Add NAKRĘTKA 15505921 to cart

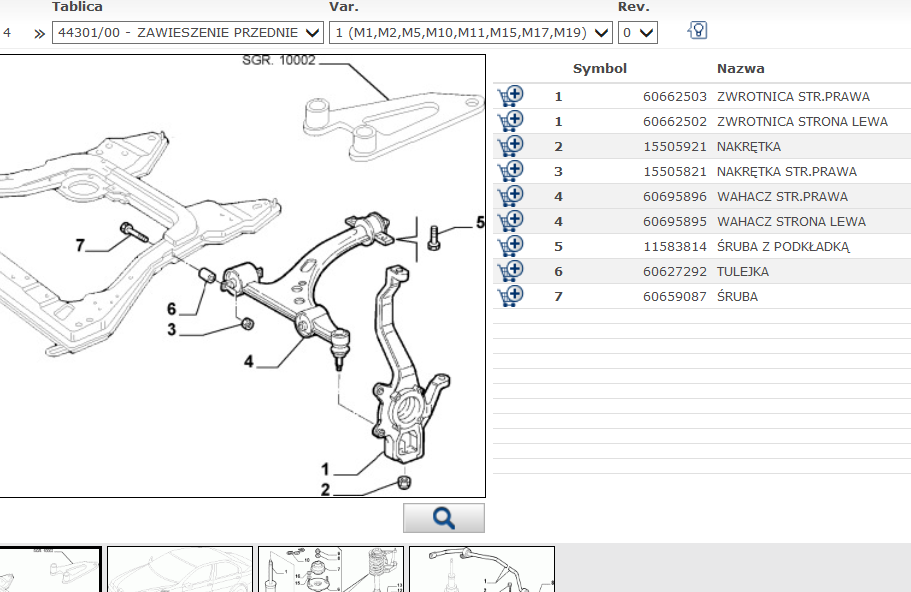point(510,146)
